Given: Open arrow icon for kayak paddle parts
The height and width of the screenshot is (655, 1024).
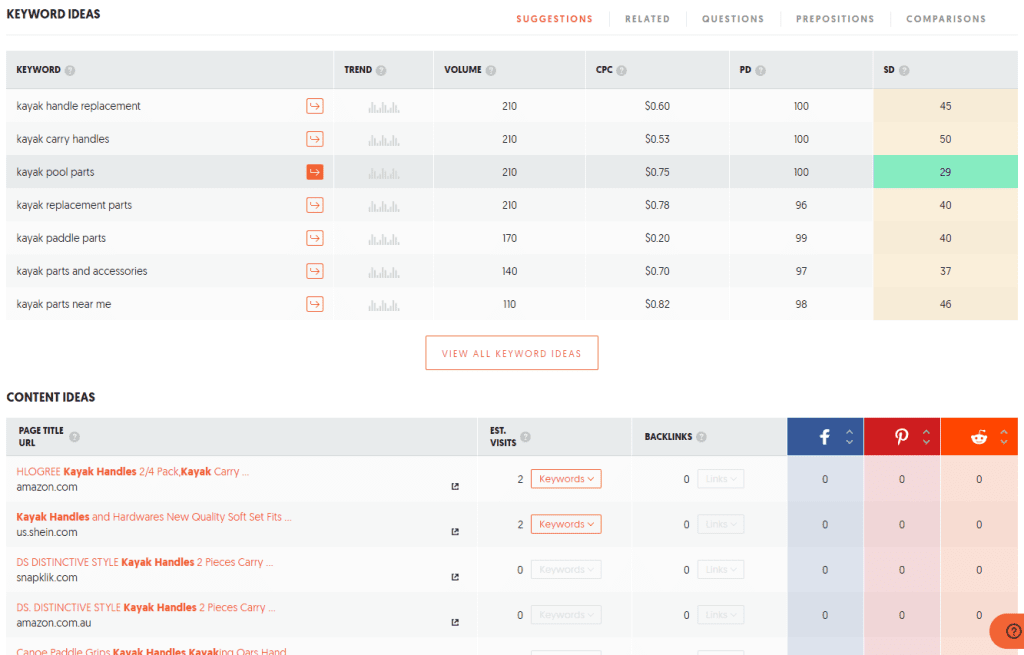Looking at the screenshot, I should pos(315,238).
